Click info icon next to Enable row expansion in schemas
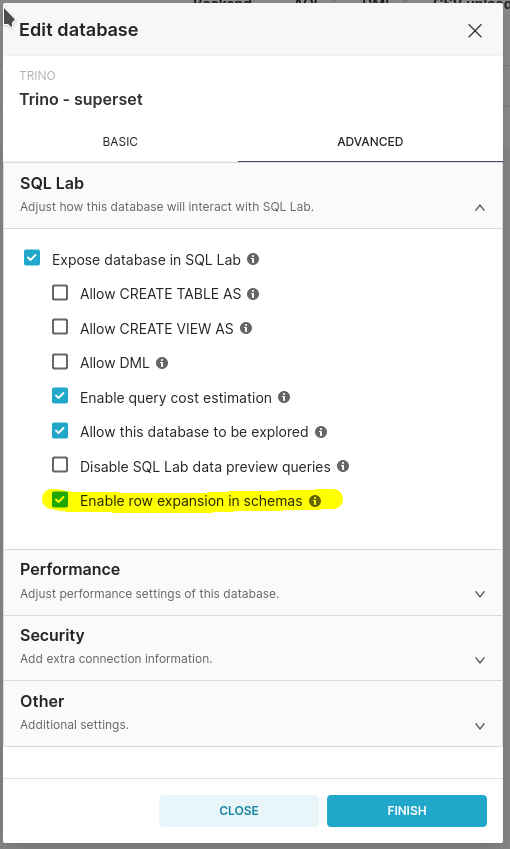 point(315,501)
